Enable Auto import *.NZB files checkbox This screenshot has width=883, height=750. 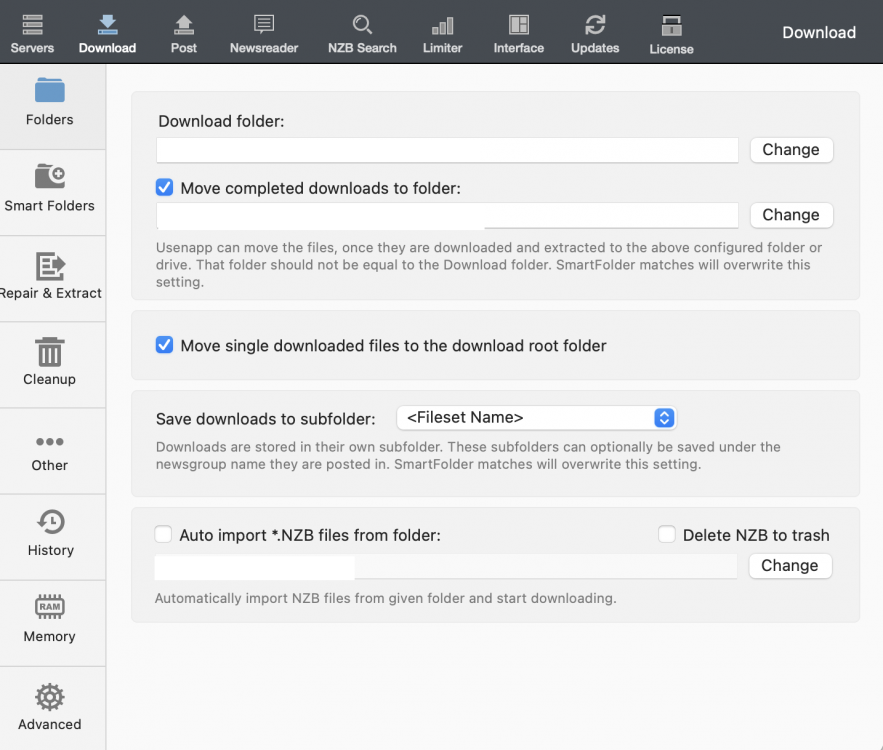[x=164, y=535]
